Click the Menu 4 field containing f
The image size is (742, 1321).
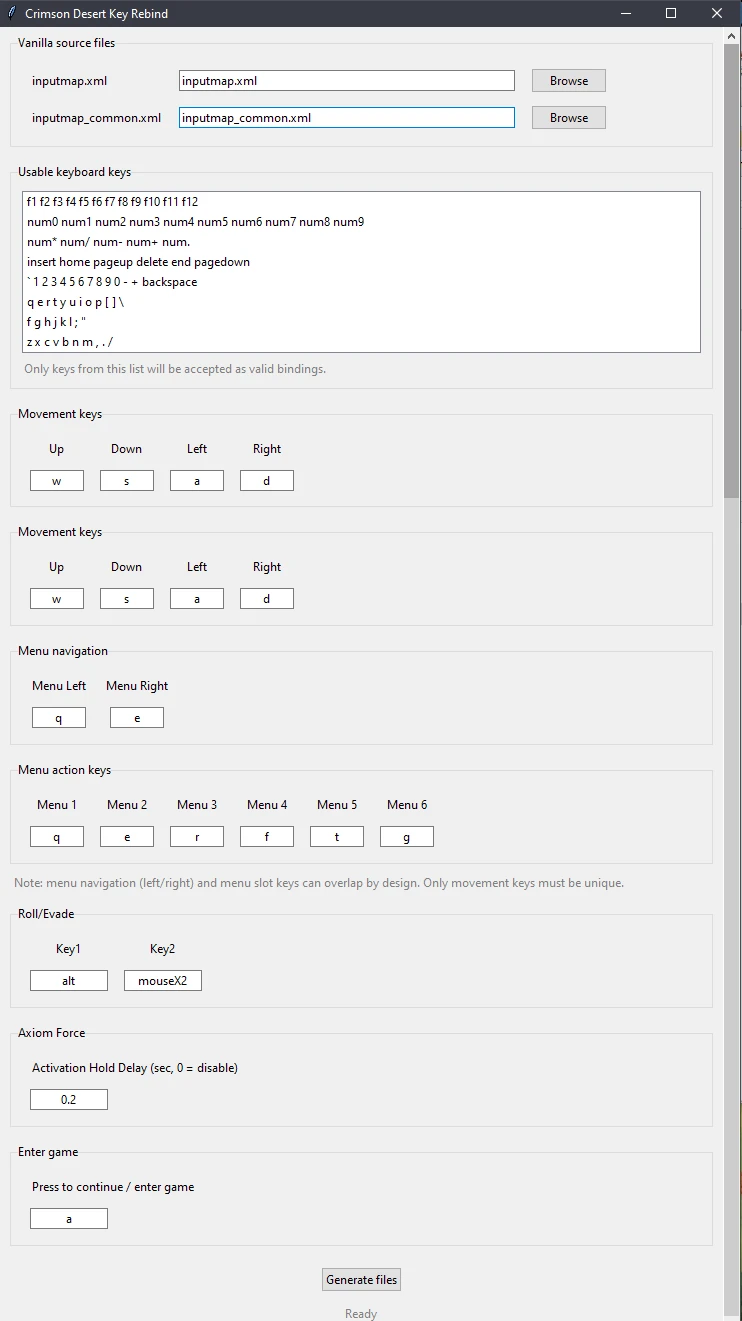click(267, 837)
